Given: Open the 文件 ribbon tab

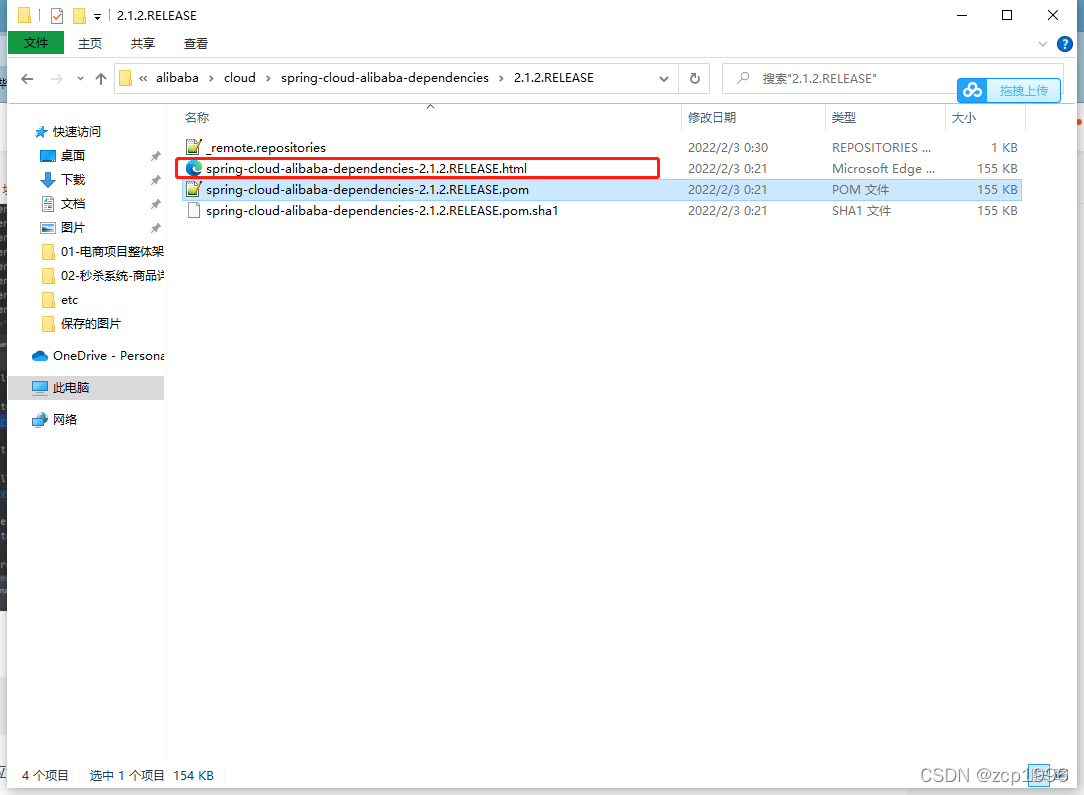Looking at the screenshot, I should tap(36, 43).
